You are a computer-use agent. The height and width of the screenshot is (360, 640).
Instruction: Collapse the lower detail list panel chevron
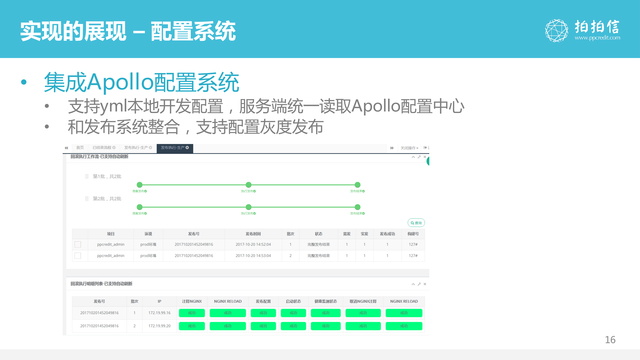point(413,284)
